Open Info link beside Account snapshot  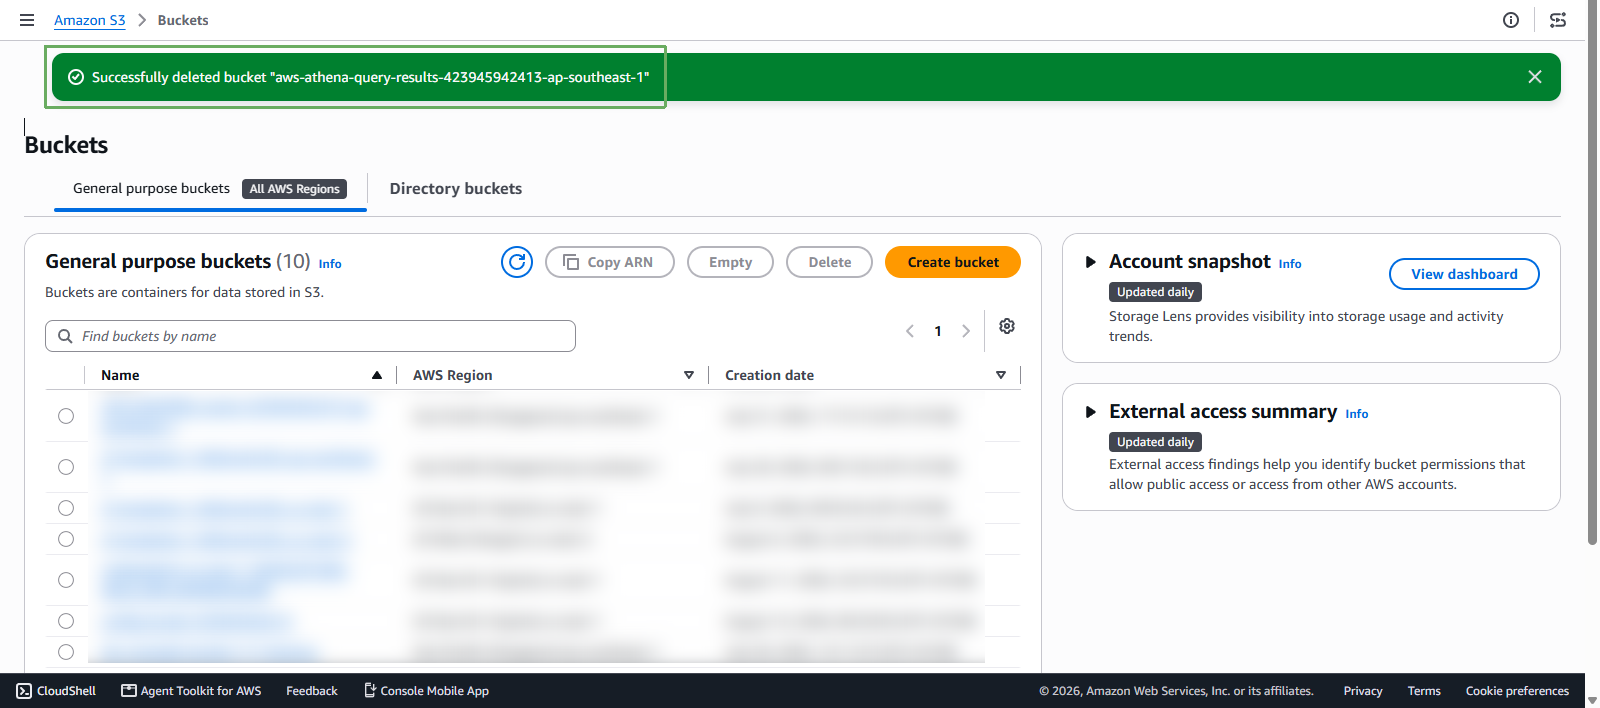(x=1290, y=264)
